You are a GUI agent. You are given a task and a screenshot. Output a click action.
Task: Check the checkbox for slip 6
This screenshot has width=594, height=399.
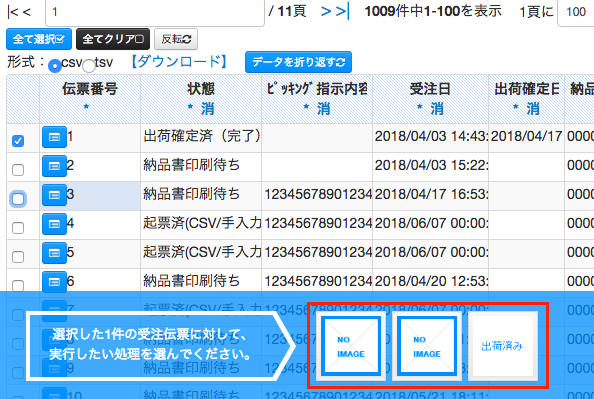click(18, 285)
